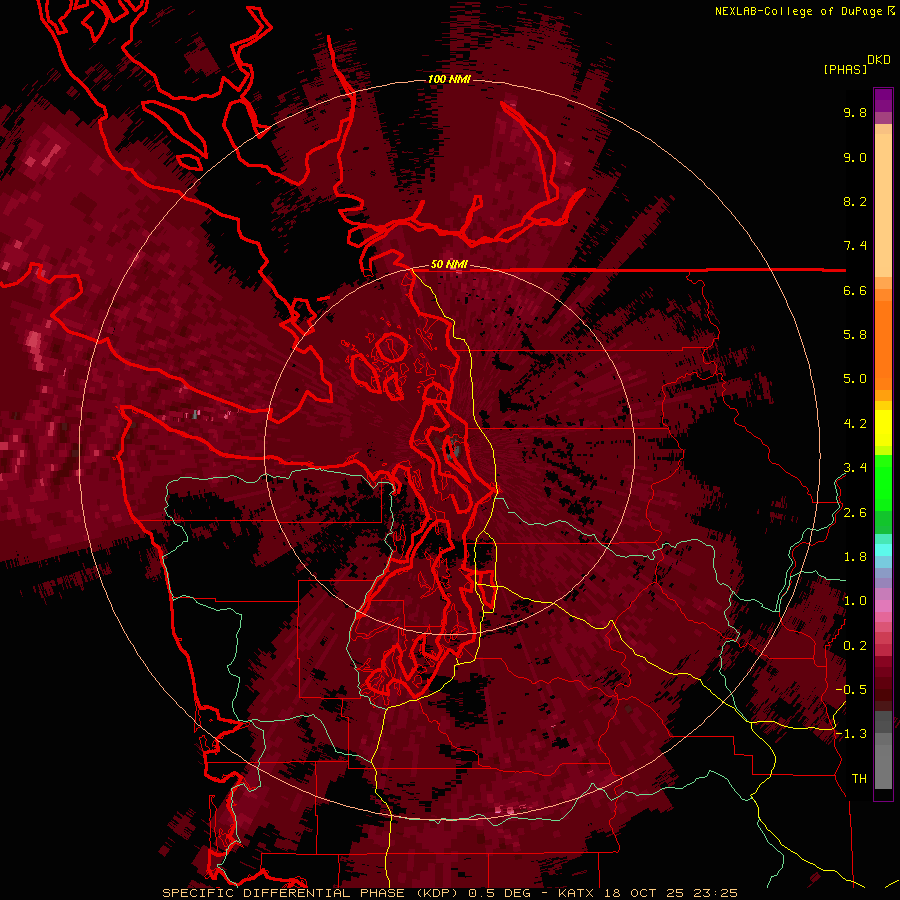Screen dimensions: 900x900
Task: Click the 9.8 scale value
Action: [855, 113]
